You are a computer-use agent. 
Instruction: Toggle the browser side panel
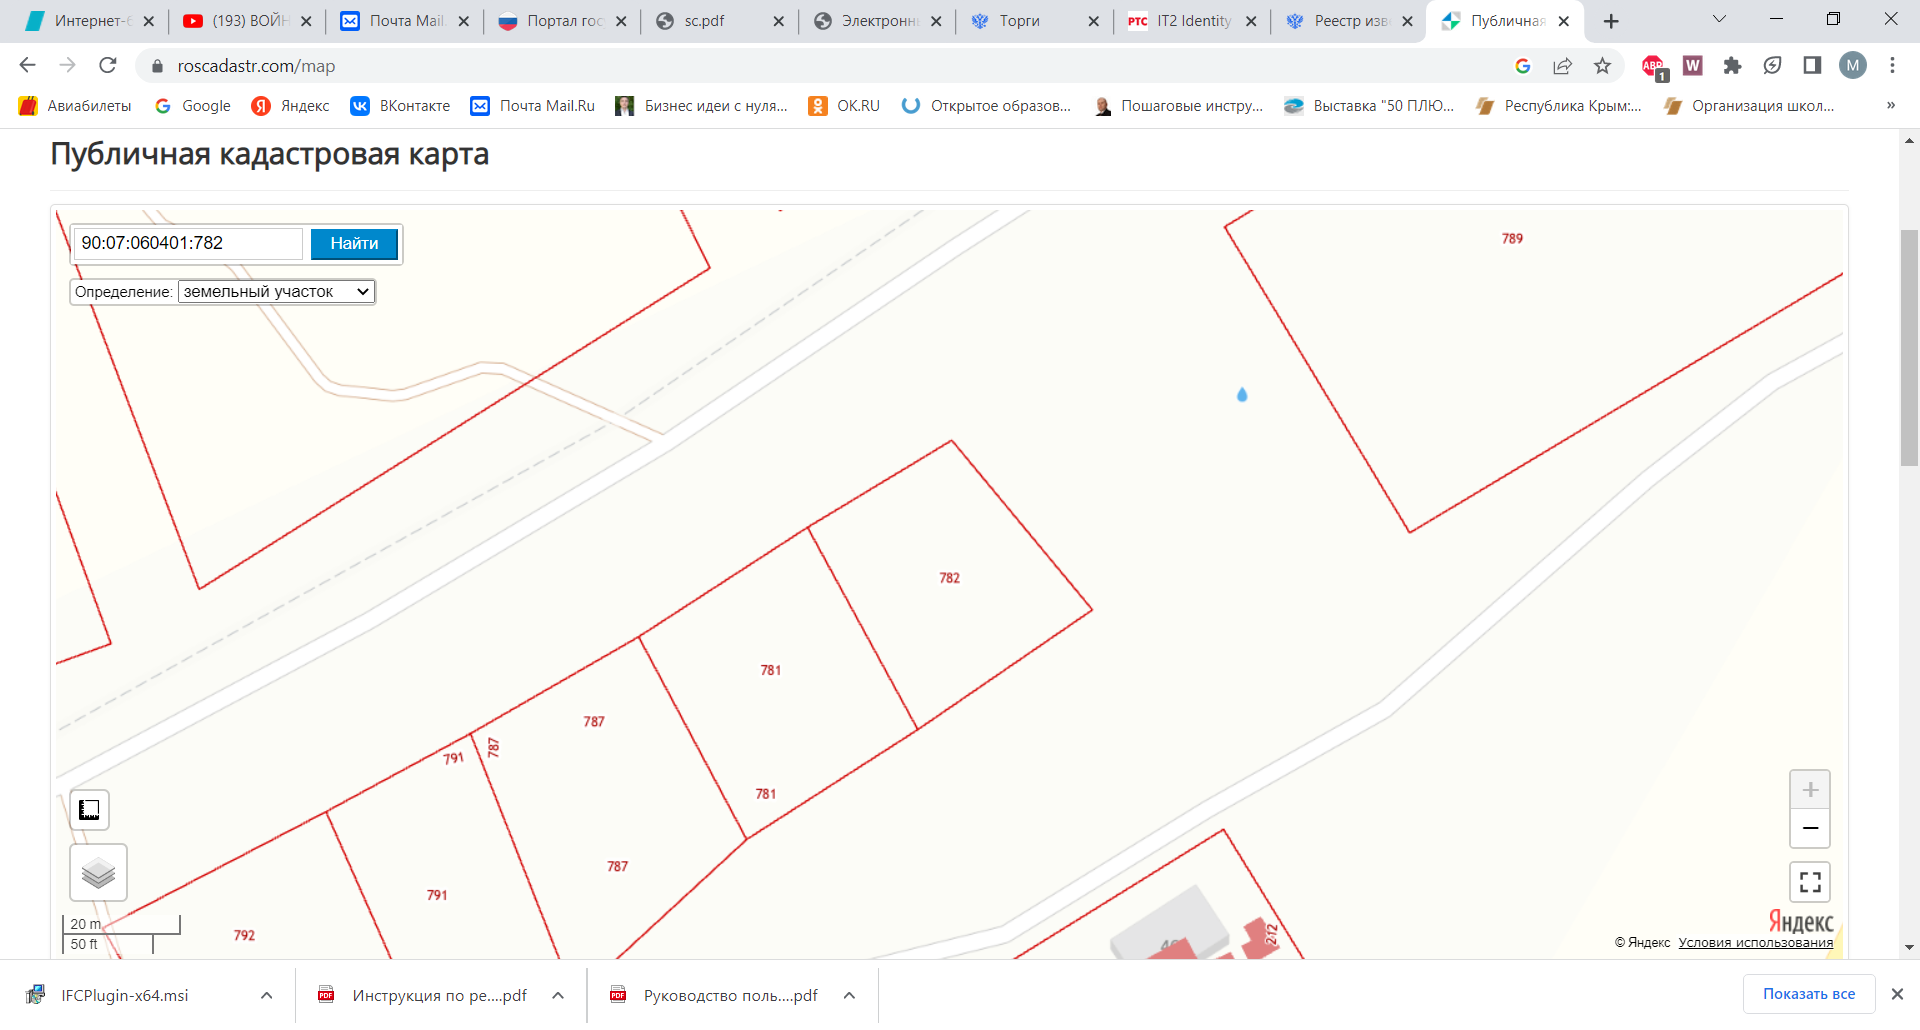[1811, 66]
